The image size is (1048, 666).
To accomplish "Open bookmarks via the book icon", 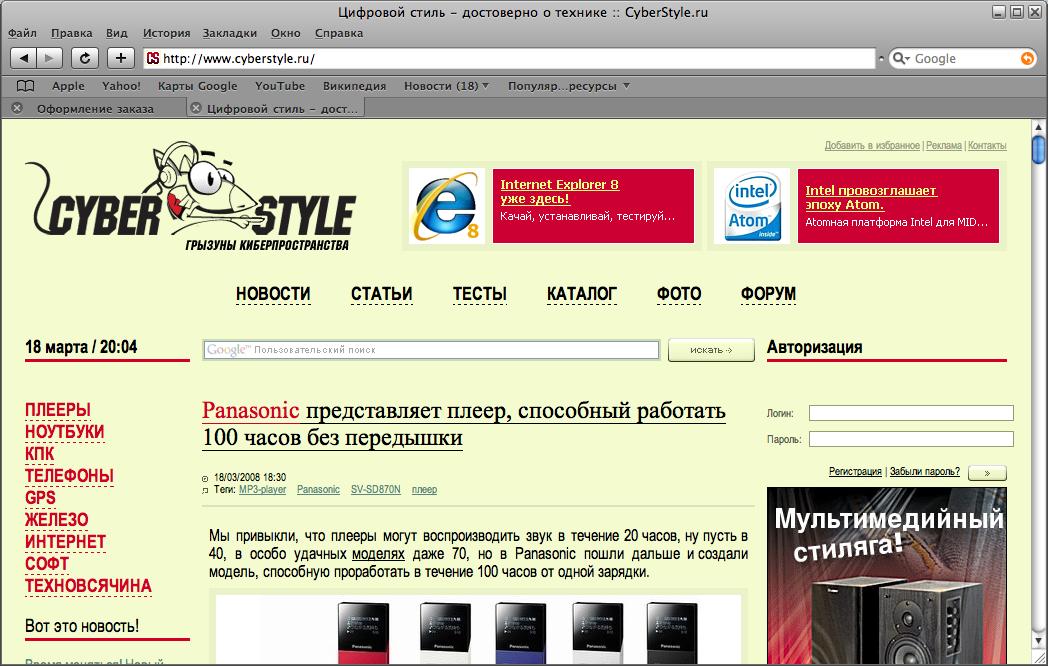I will click(x=24, y=85).
